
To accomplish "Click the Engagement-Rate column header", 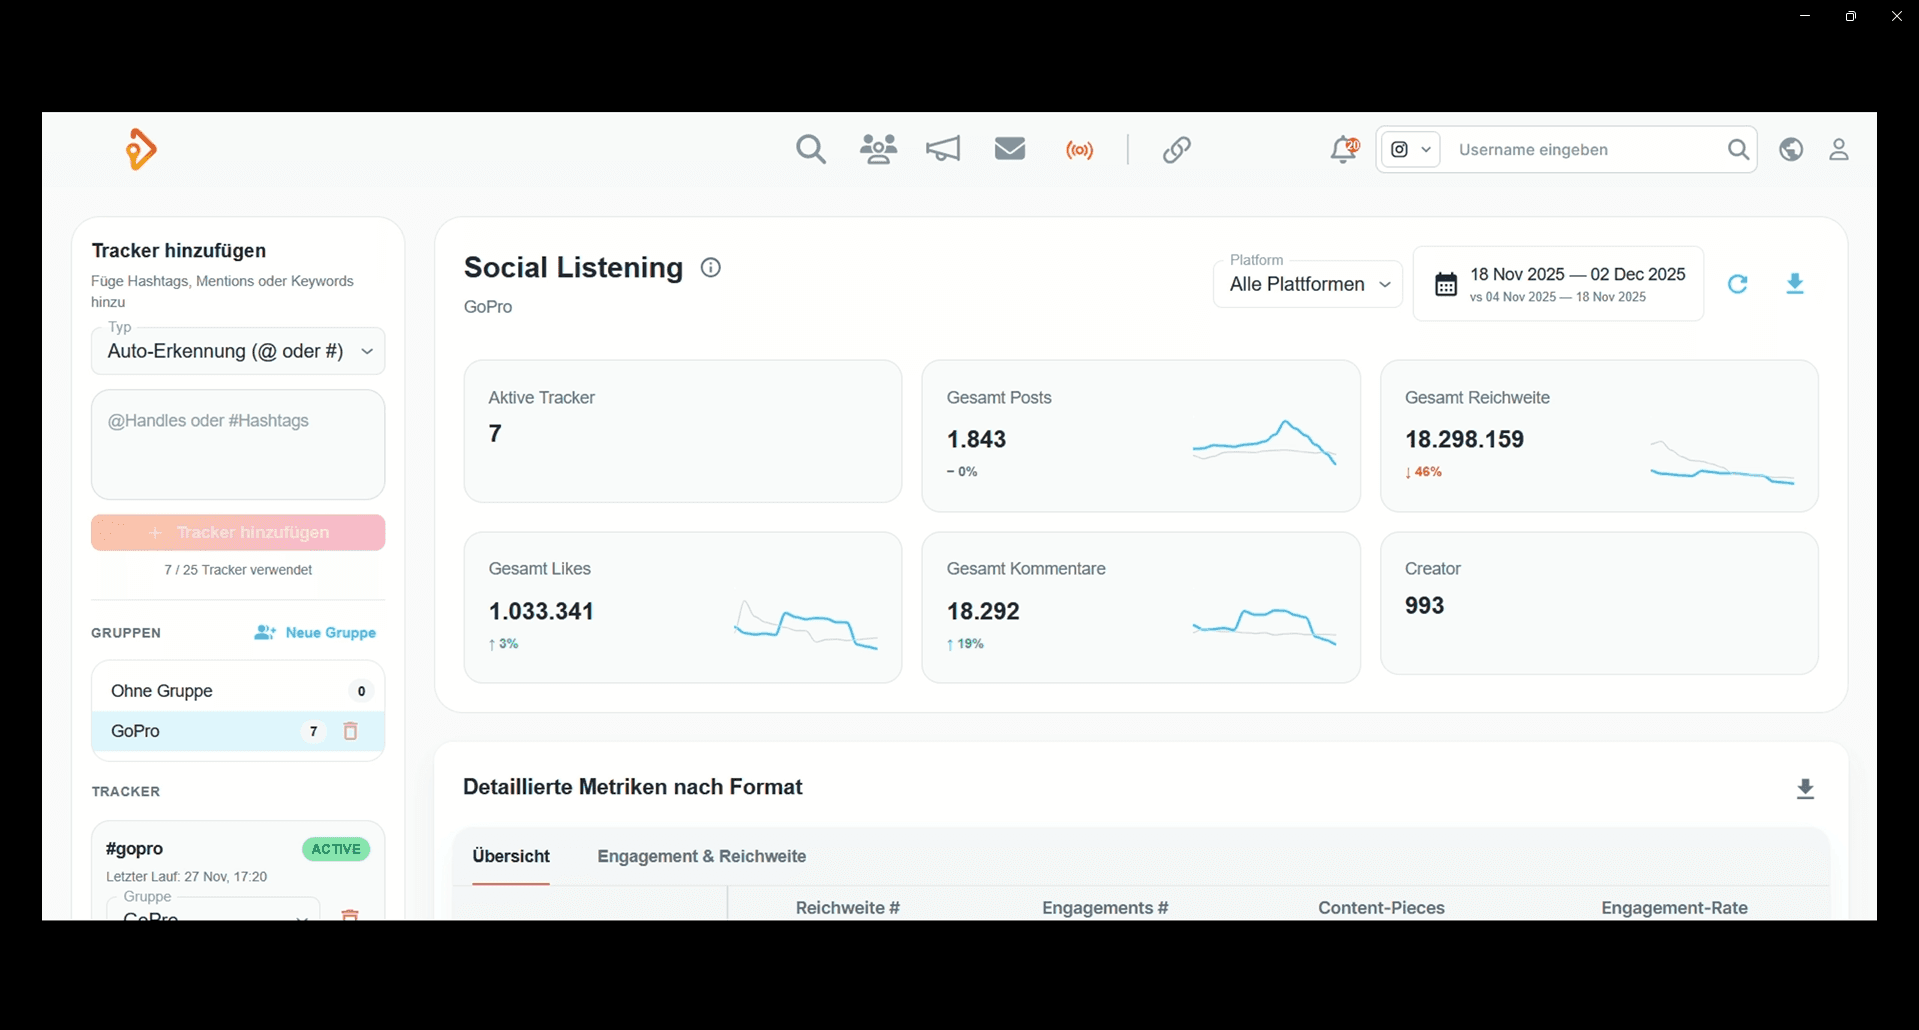I will click(1674, 908).
